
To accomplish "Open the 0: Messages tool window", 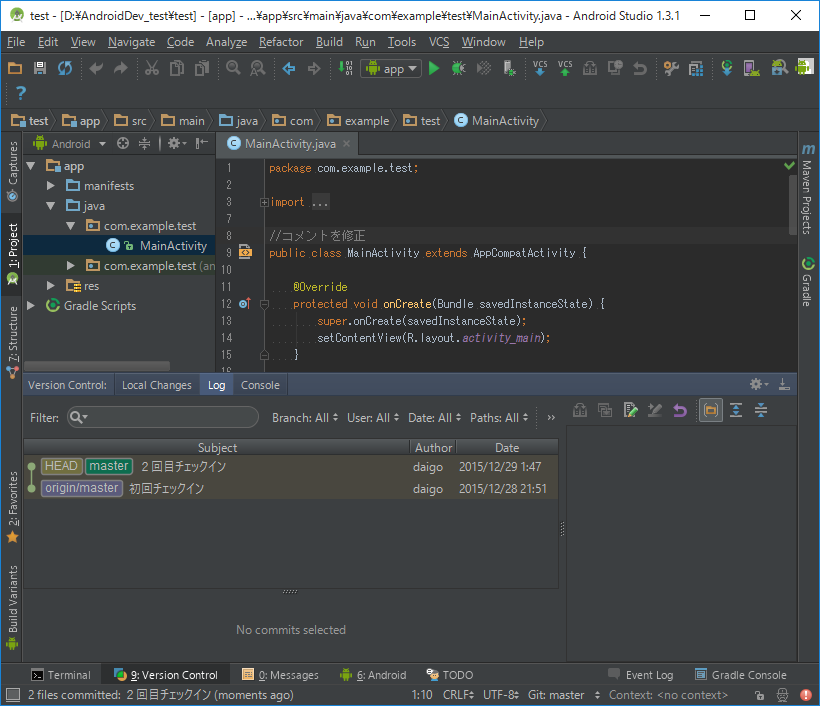I will pyautogui.click(x=280, y=675).
